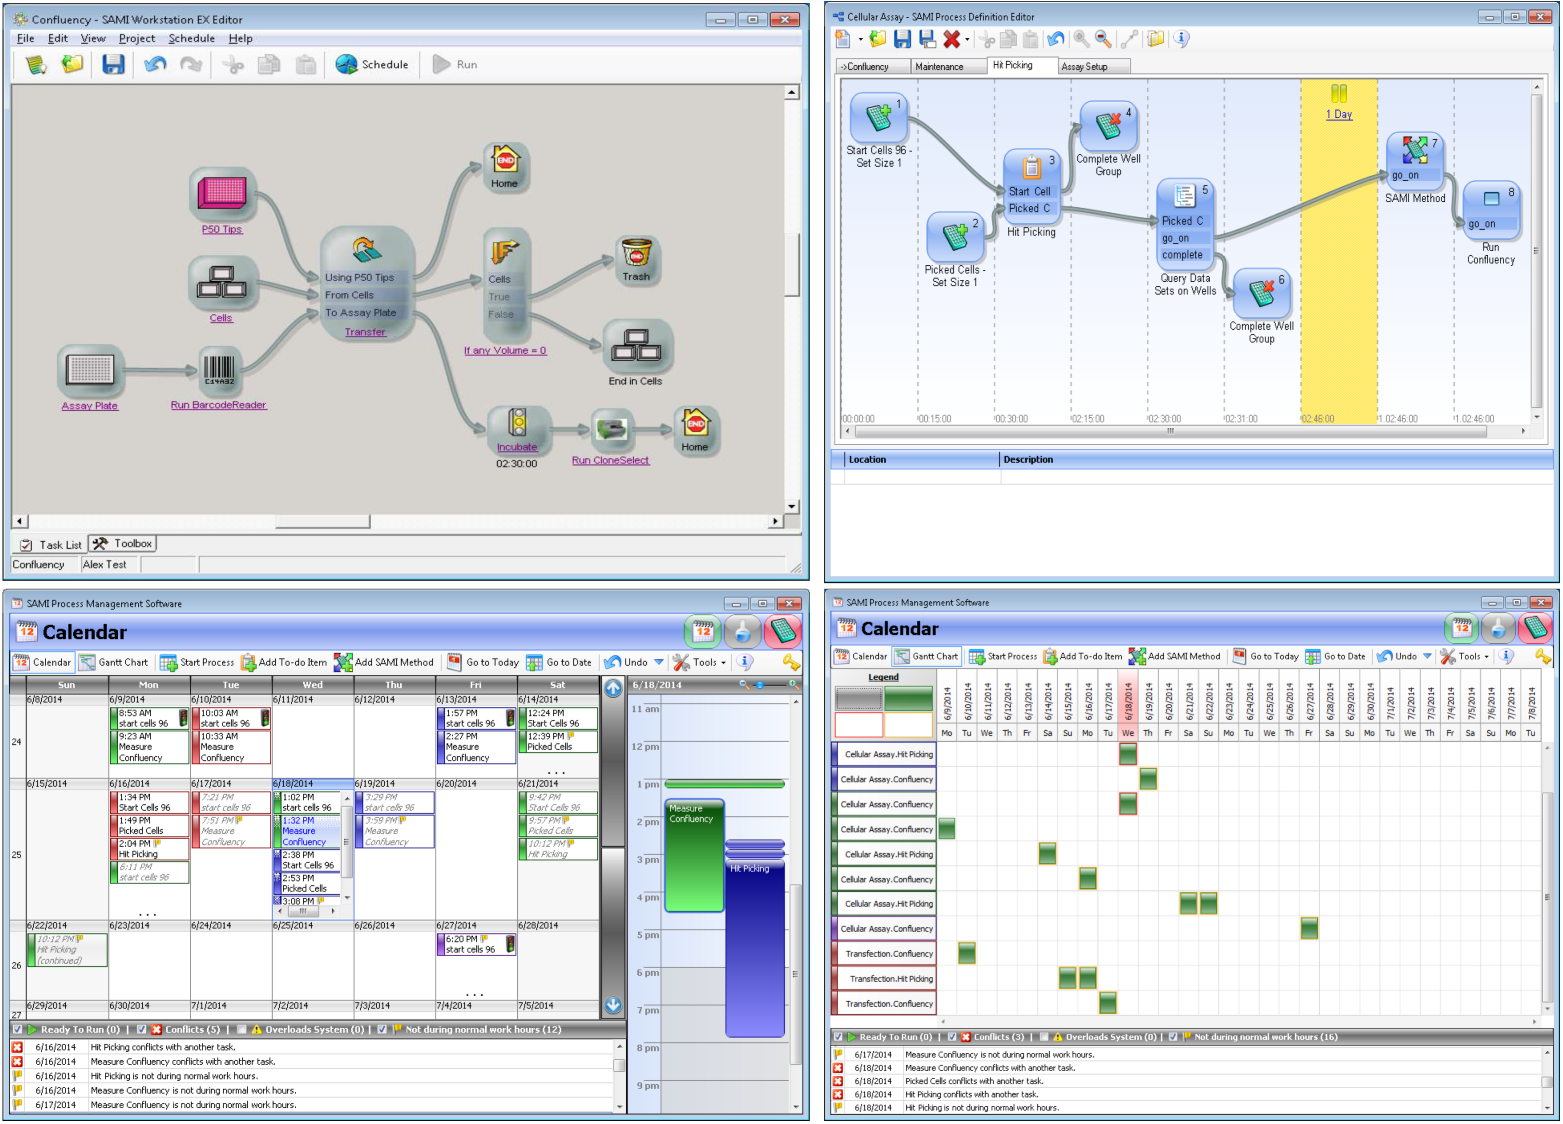Click the new document icon in Process Definition Editor
Viewport: 1563px width, 1124px height.
click(x=843, y=39)
